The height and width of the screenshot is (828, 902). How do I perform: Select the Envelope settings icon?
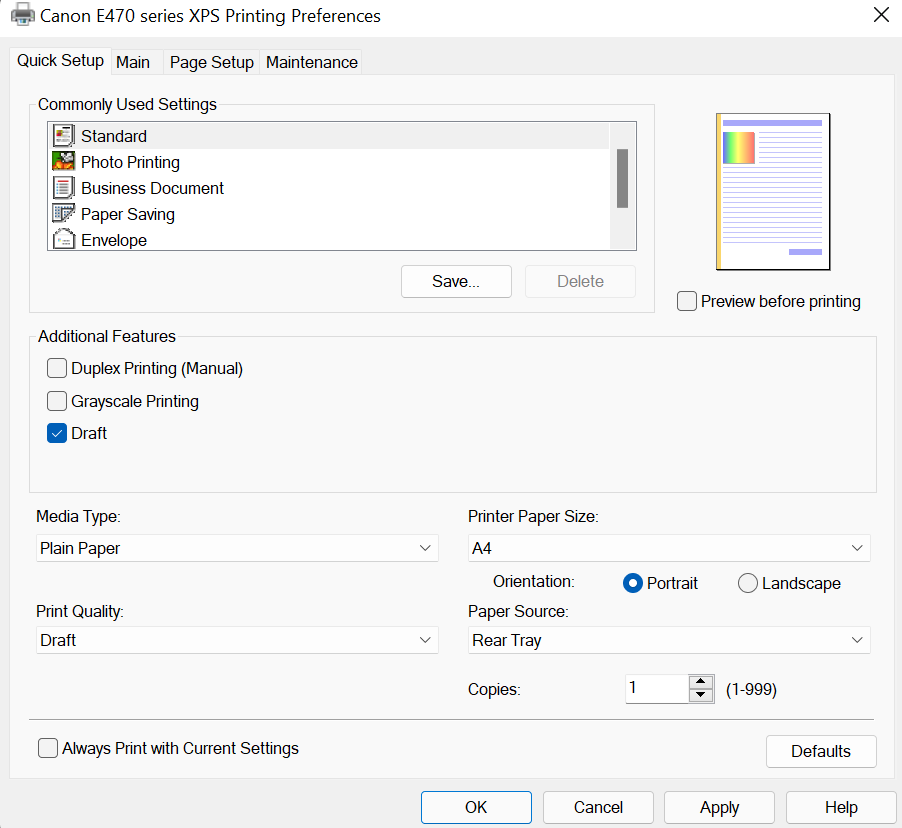(62, 239)
